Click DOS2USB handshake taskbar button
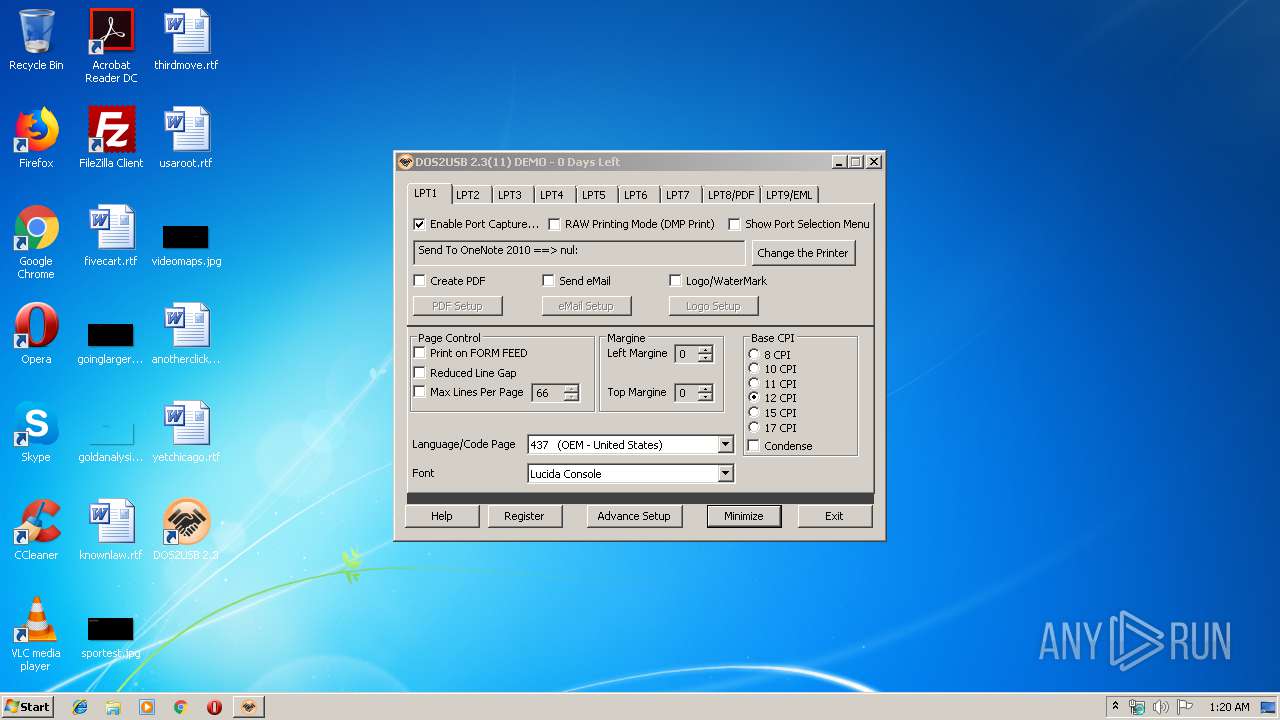 [248, 707]
